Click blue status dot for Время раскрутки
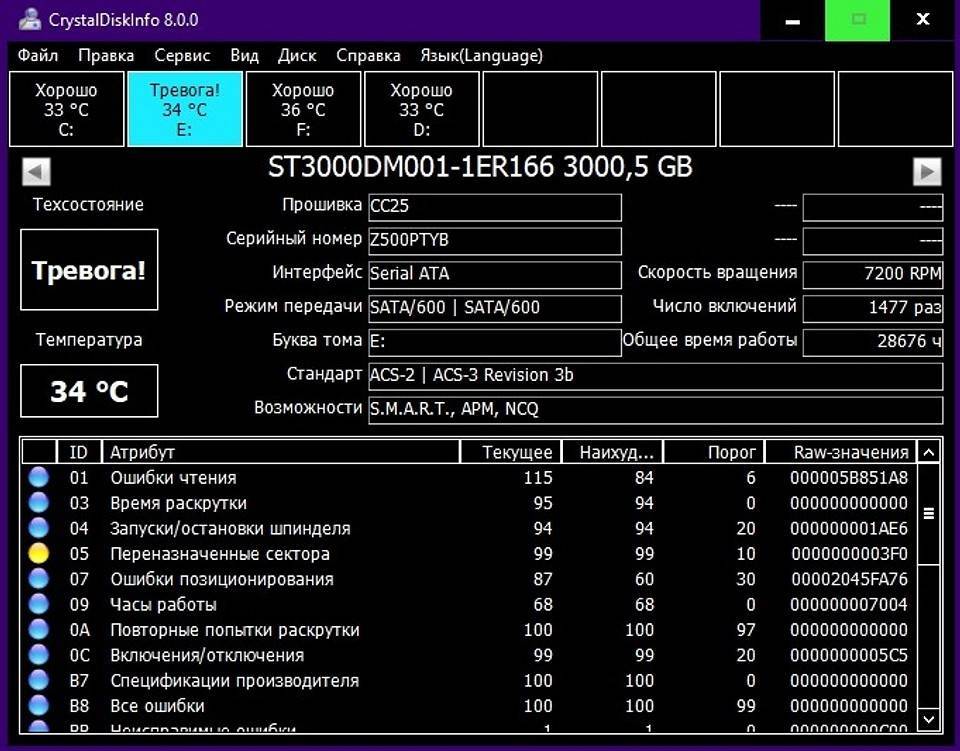The image size is (960, 751). [39, 503]
